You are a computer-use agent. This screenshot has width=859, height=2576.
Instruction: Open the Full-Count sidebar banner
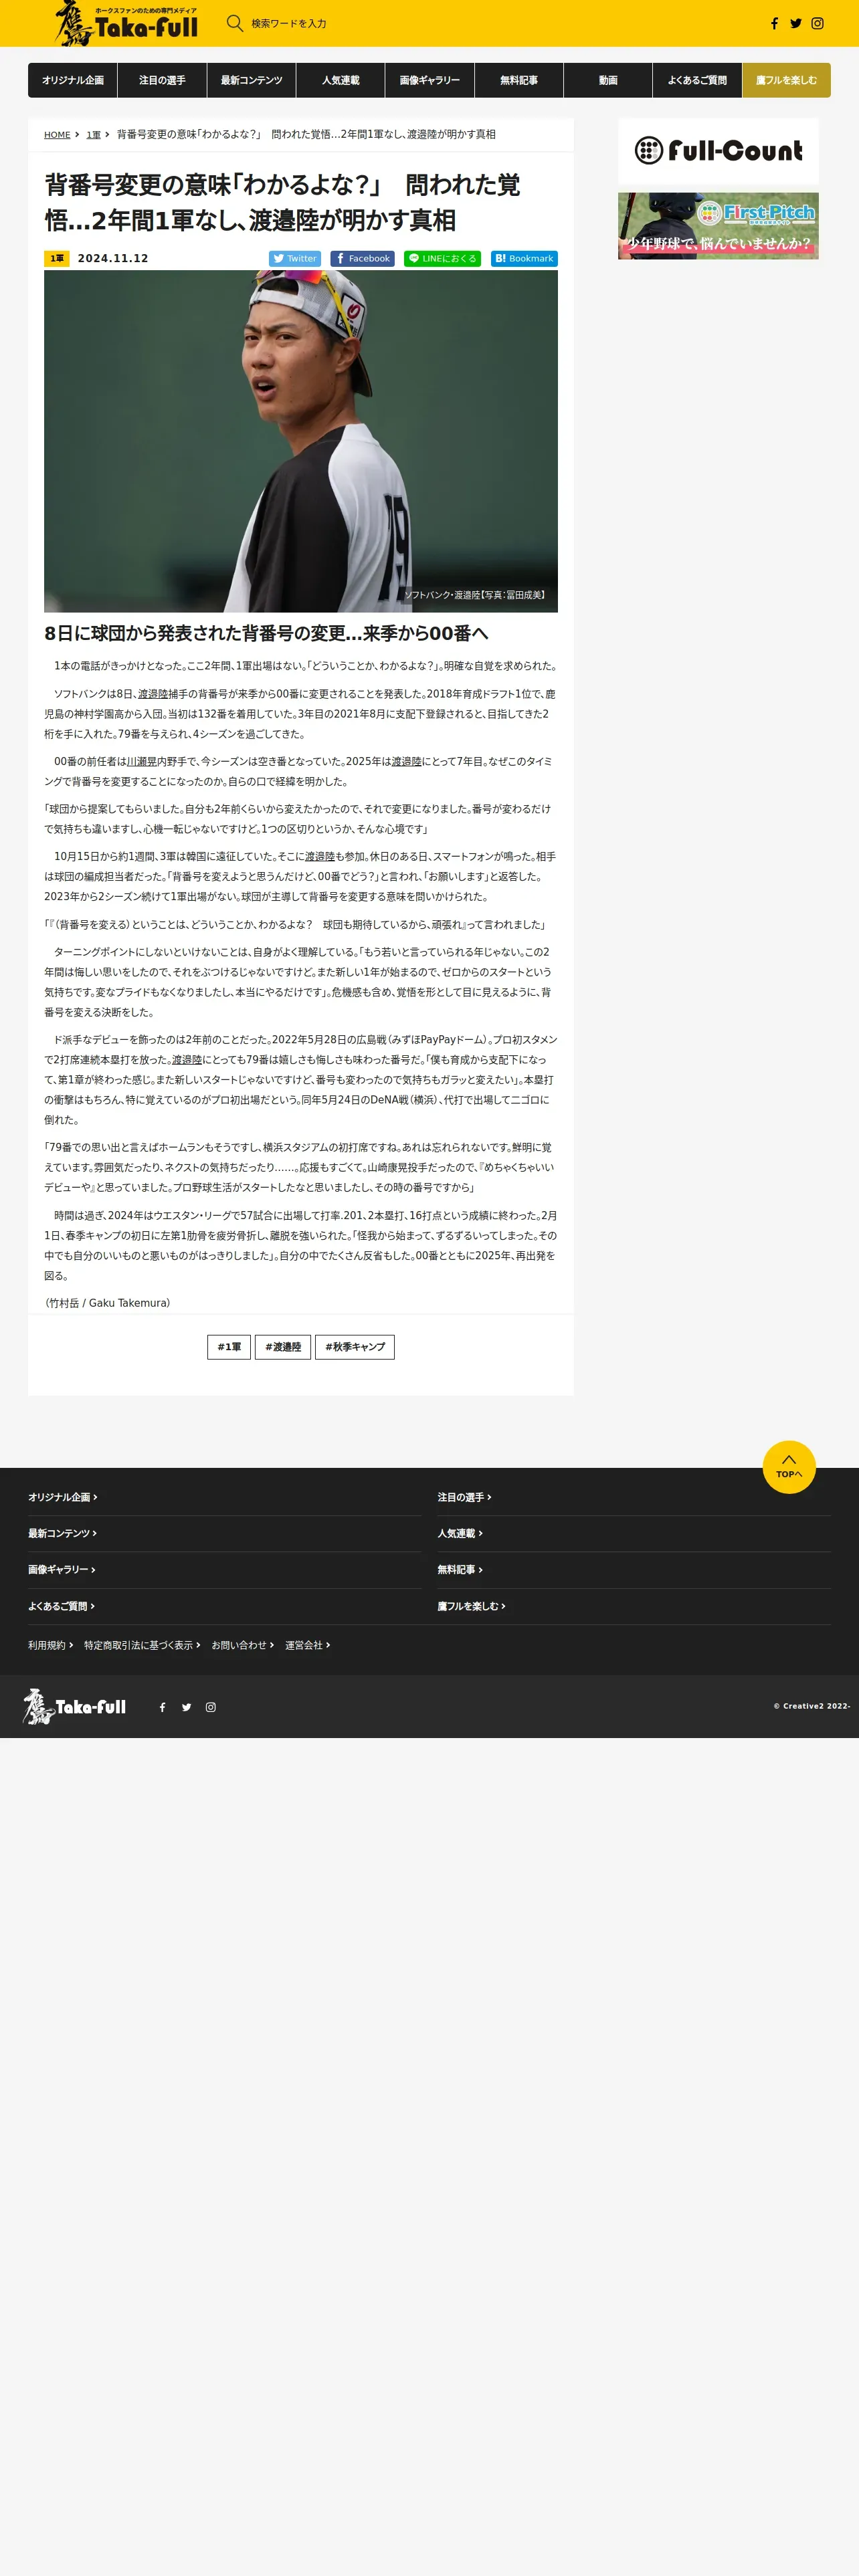(x=718, y=151)
